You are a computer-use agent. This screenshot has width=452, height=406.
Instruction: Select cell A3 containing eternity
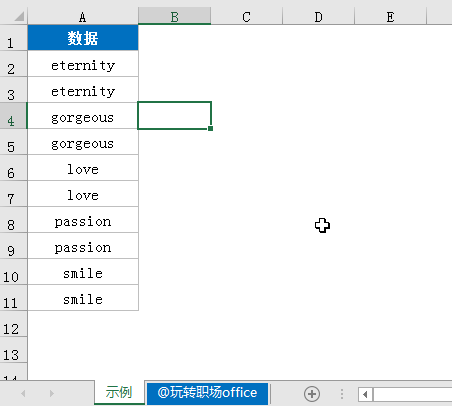(x=83, y=90)
